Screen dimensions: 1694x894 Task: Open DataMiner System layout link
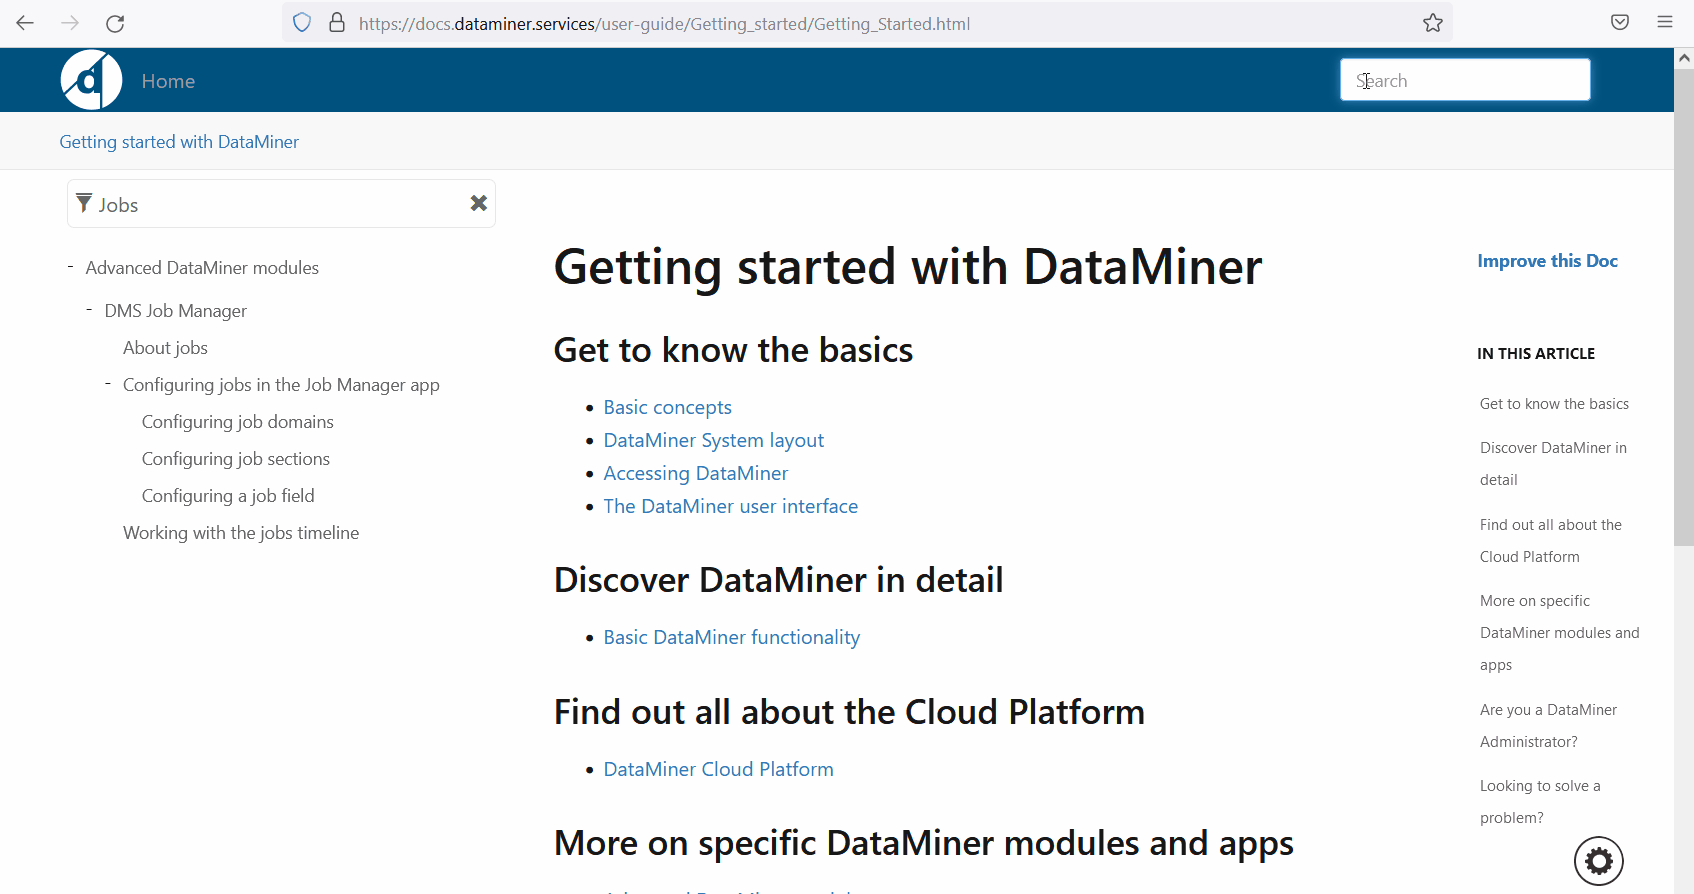[714, 441]
